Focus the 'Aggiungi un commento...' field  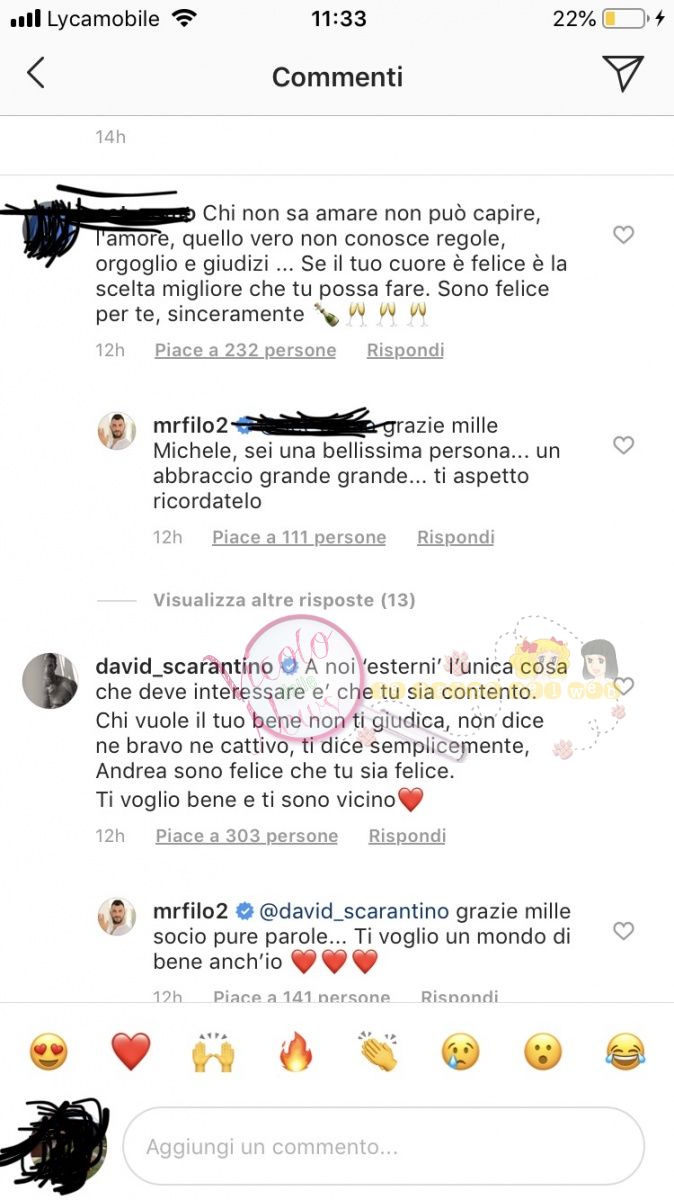coord(383,1146)
